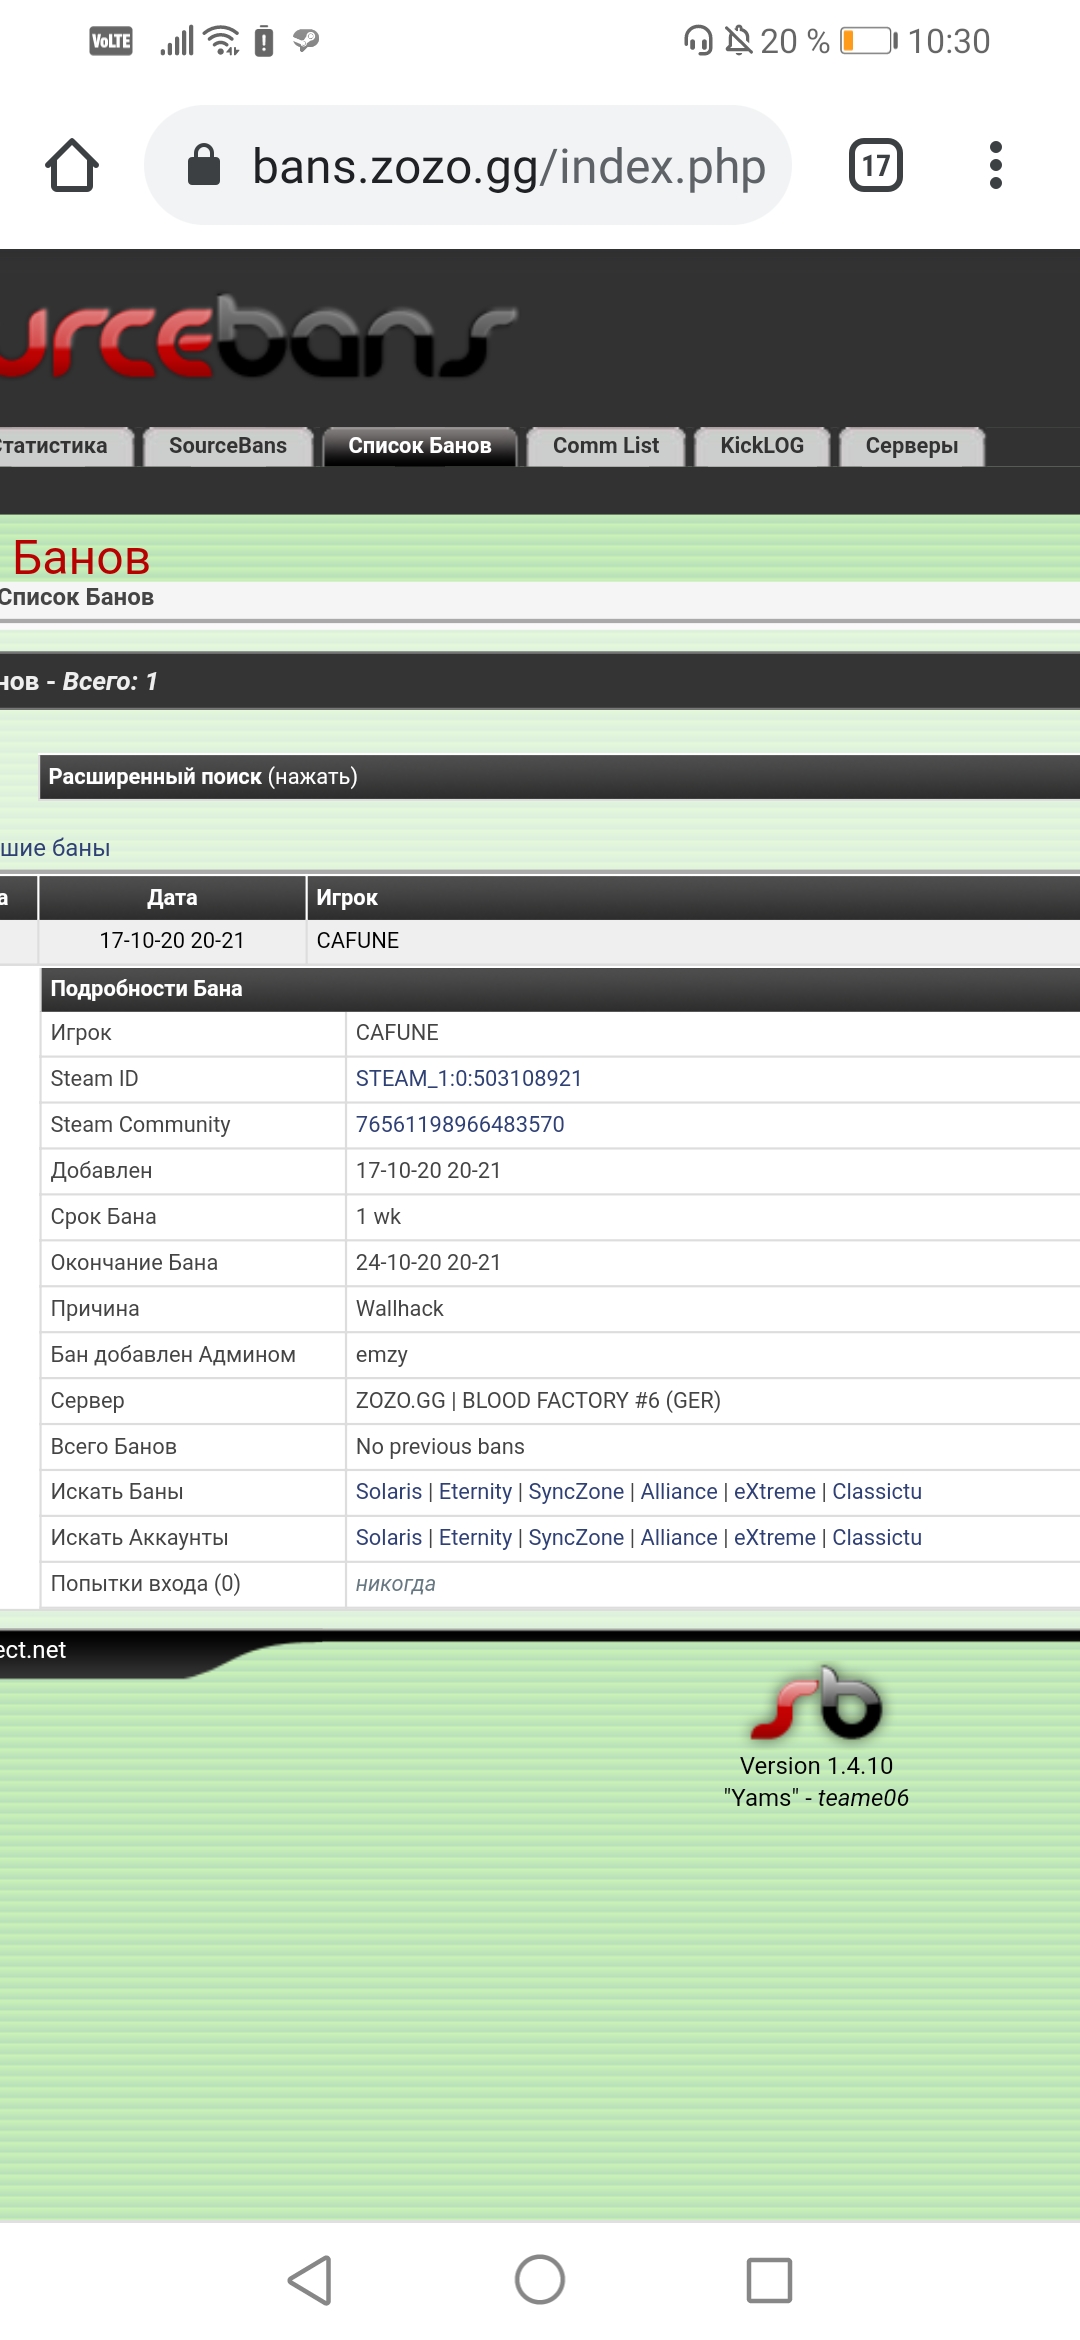Open the browser three-dot menu

click(x=995, y=165)
